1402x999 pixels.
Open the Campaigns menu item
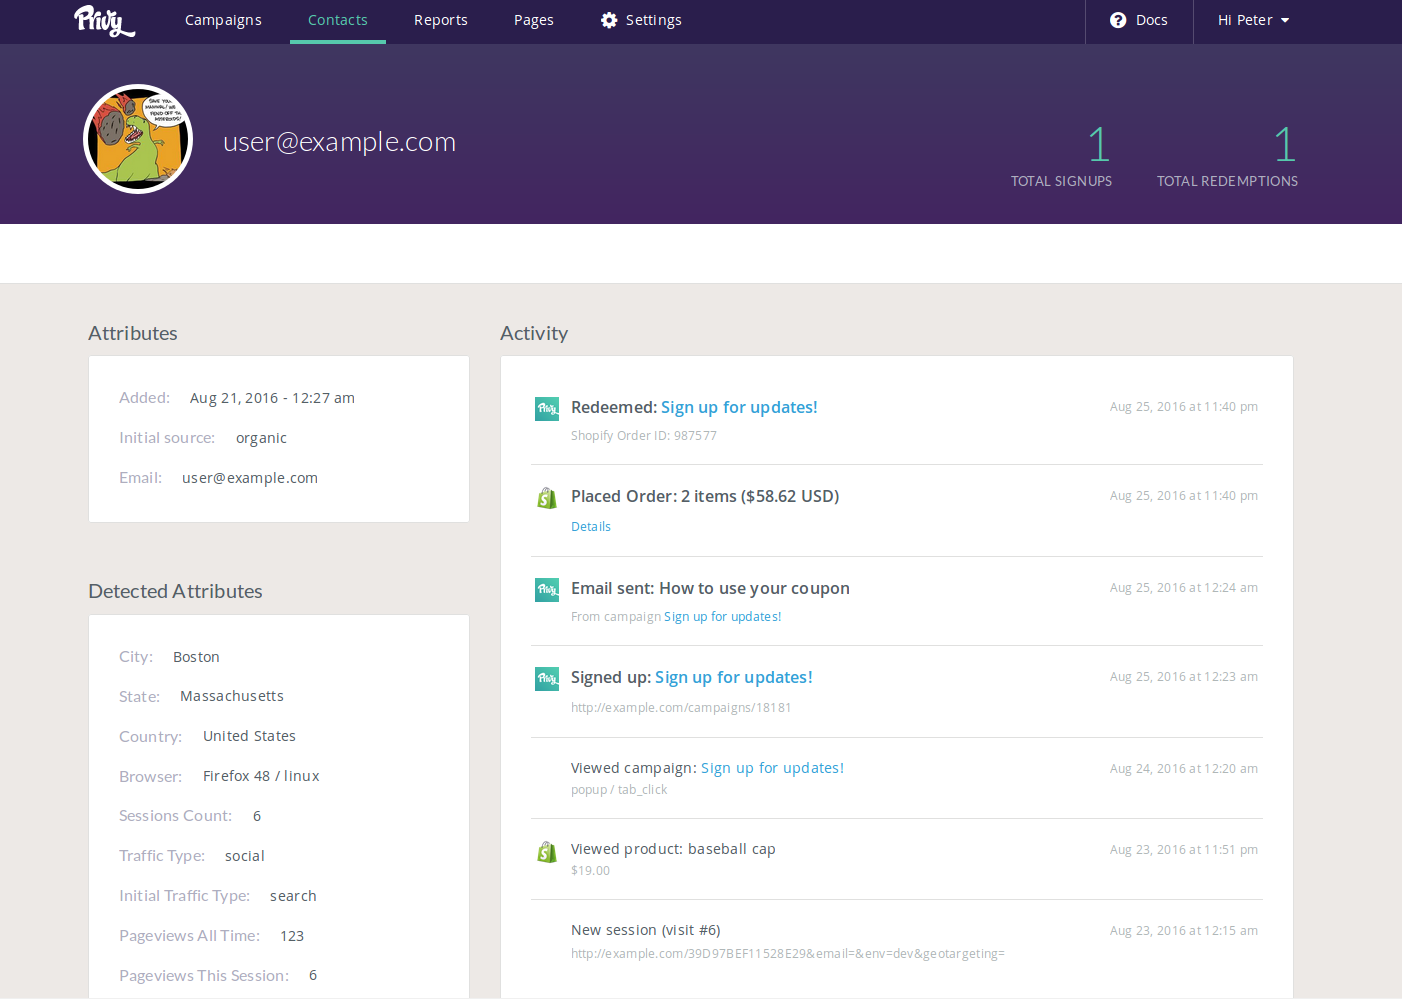tap(223, 20)
